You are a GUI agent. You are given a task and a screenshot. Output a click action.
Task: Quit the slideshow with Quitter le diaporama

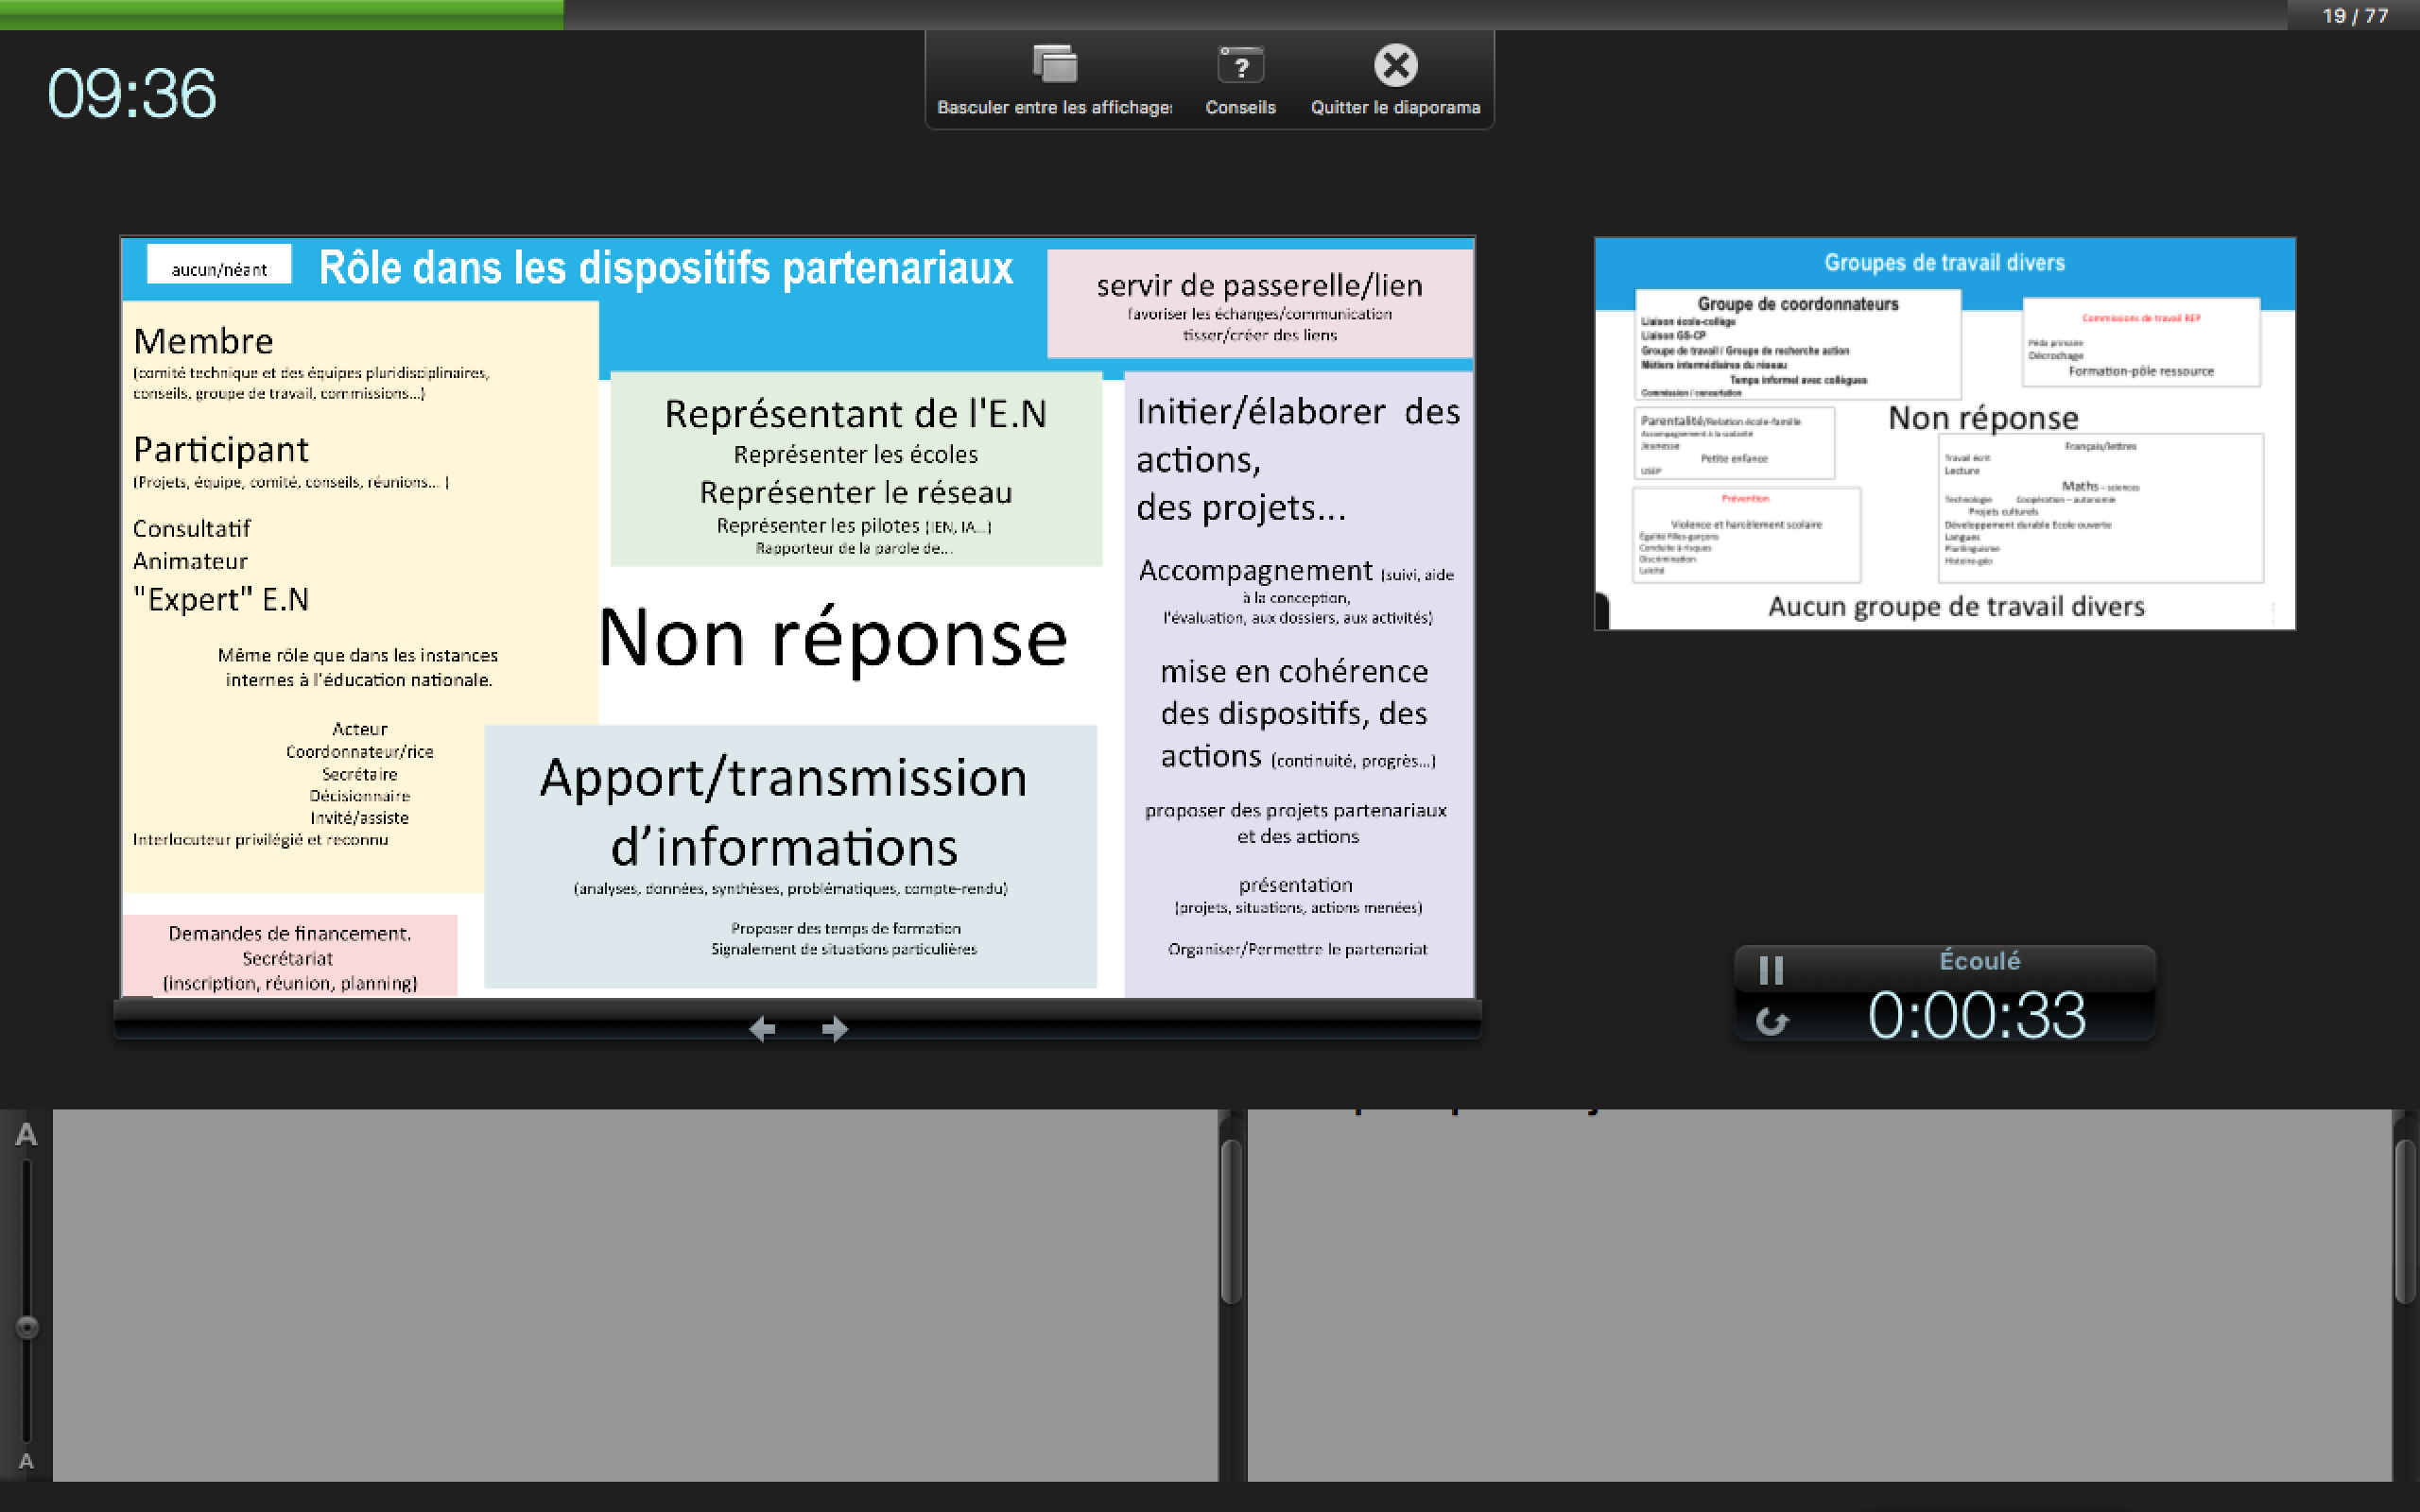[1395, 66]
